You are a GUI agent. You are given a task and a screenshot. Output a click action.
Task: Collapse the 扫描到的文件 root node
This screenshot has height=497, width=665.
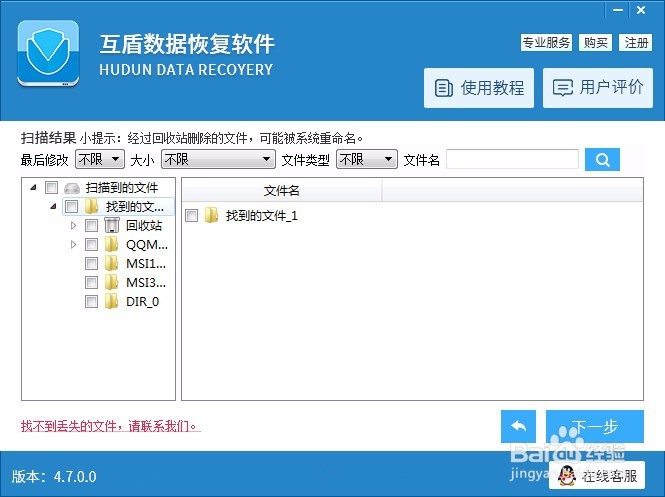point(33,187)
